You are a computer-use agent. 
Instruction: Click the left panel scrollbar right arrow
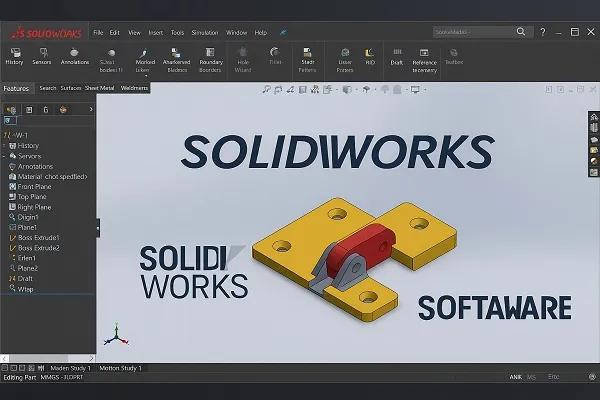91,358
